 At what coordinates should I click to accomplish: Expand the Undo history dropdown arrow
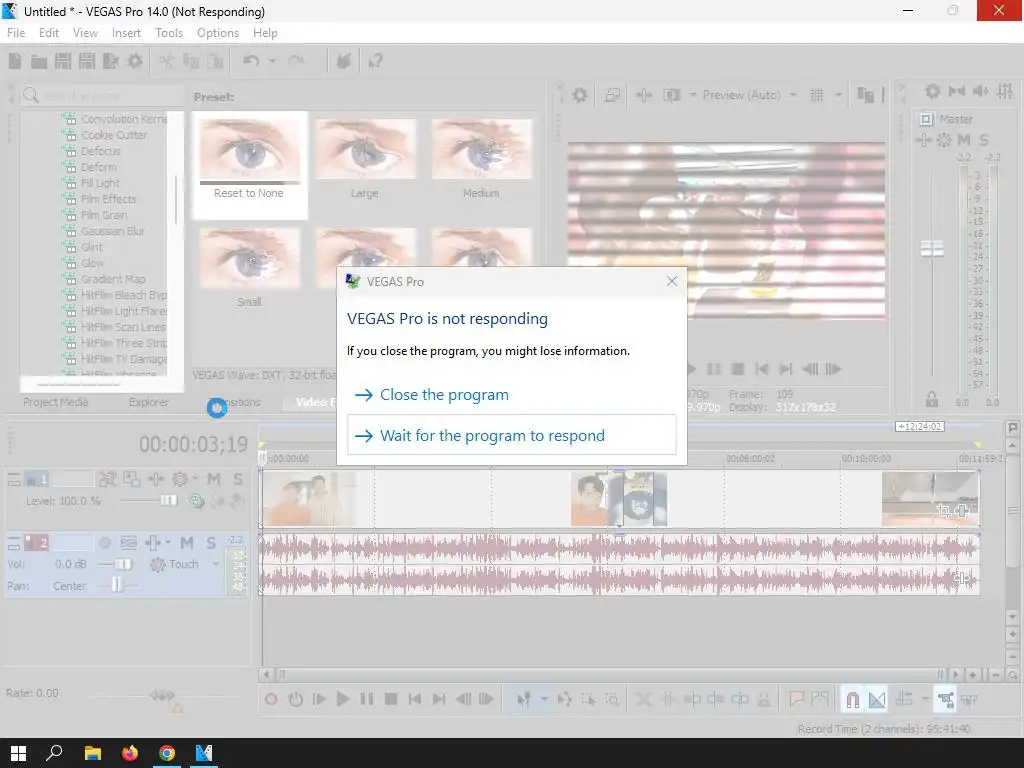[272, 61]
